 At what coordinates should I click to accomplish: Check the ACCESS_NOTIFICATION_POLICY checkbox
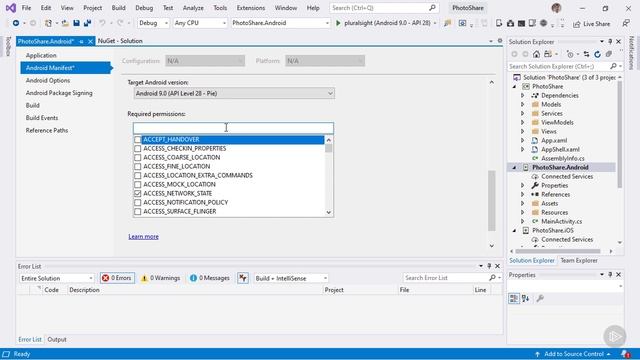pos(138,202)
